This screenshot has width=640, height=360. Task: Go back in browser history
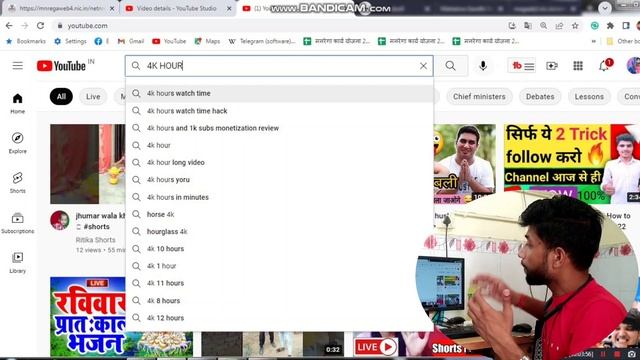pos(9,26)
